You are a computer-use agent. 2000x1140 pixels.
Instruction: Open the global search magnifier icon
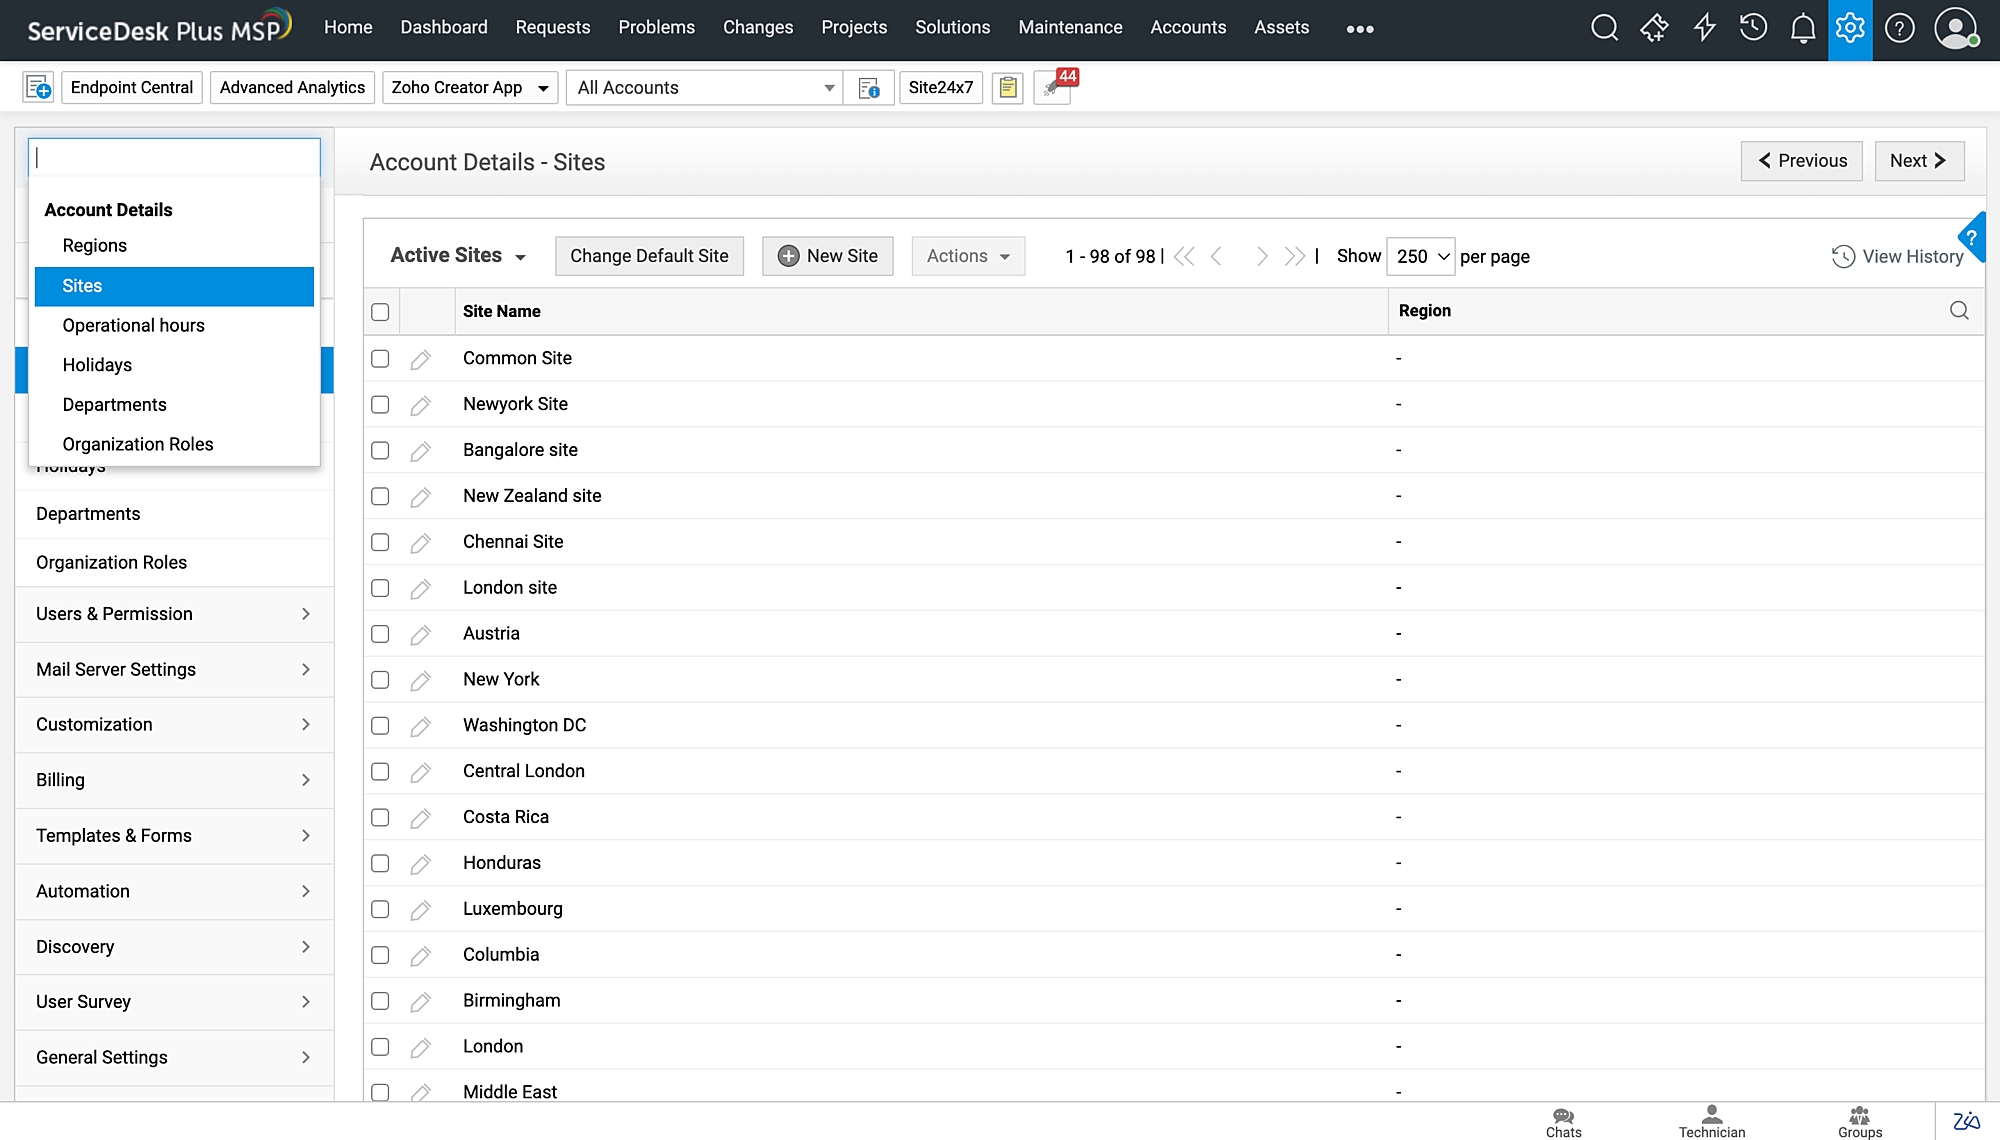click(1604, 28)
